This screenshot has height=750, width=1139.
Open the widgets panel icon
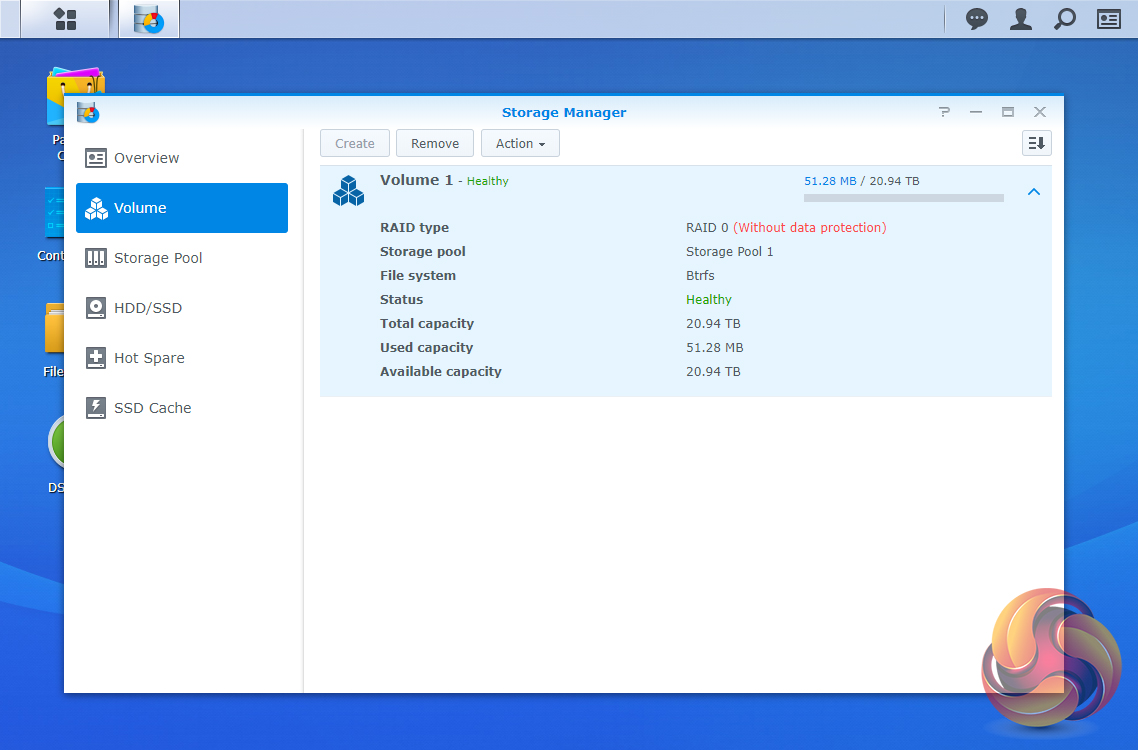tap(1109, 19)
